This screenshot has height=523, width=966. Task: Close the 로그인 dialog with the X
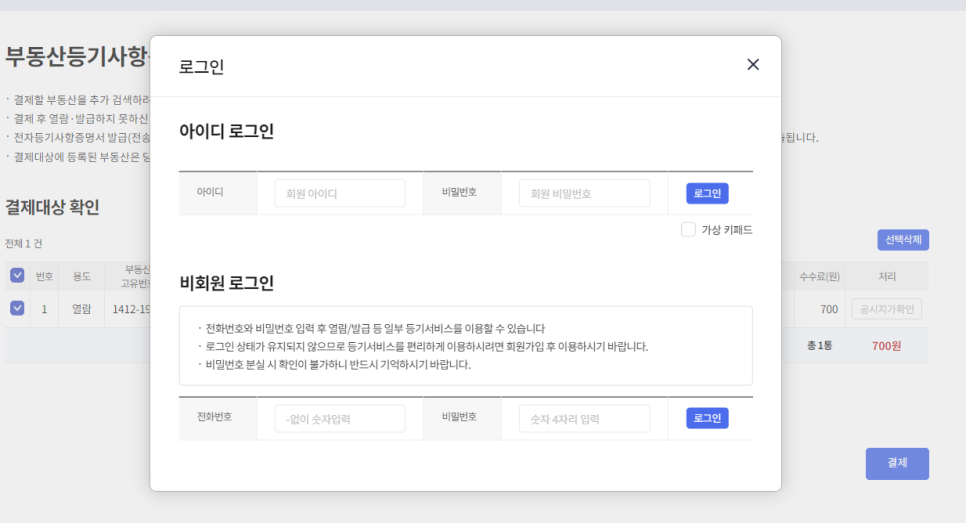753,65
